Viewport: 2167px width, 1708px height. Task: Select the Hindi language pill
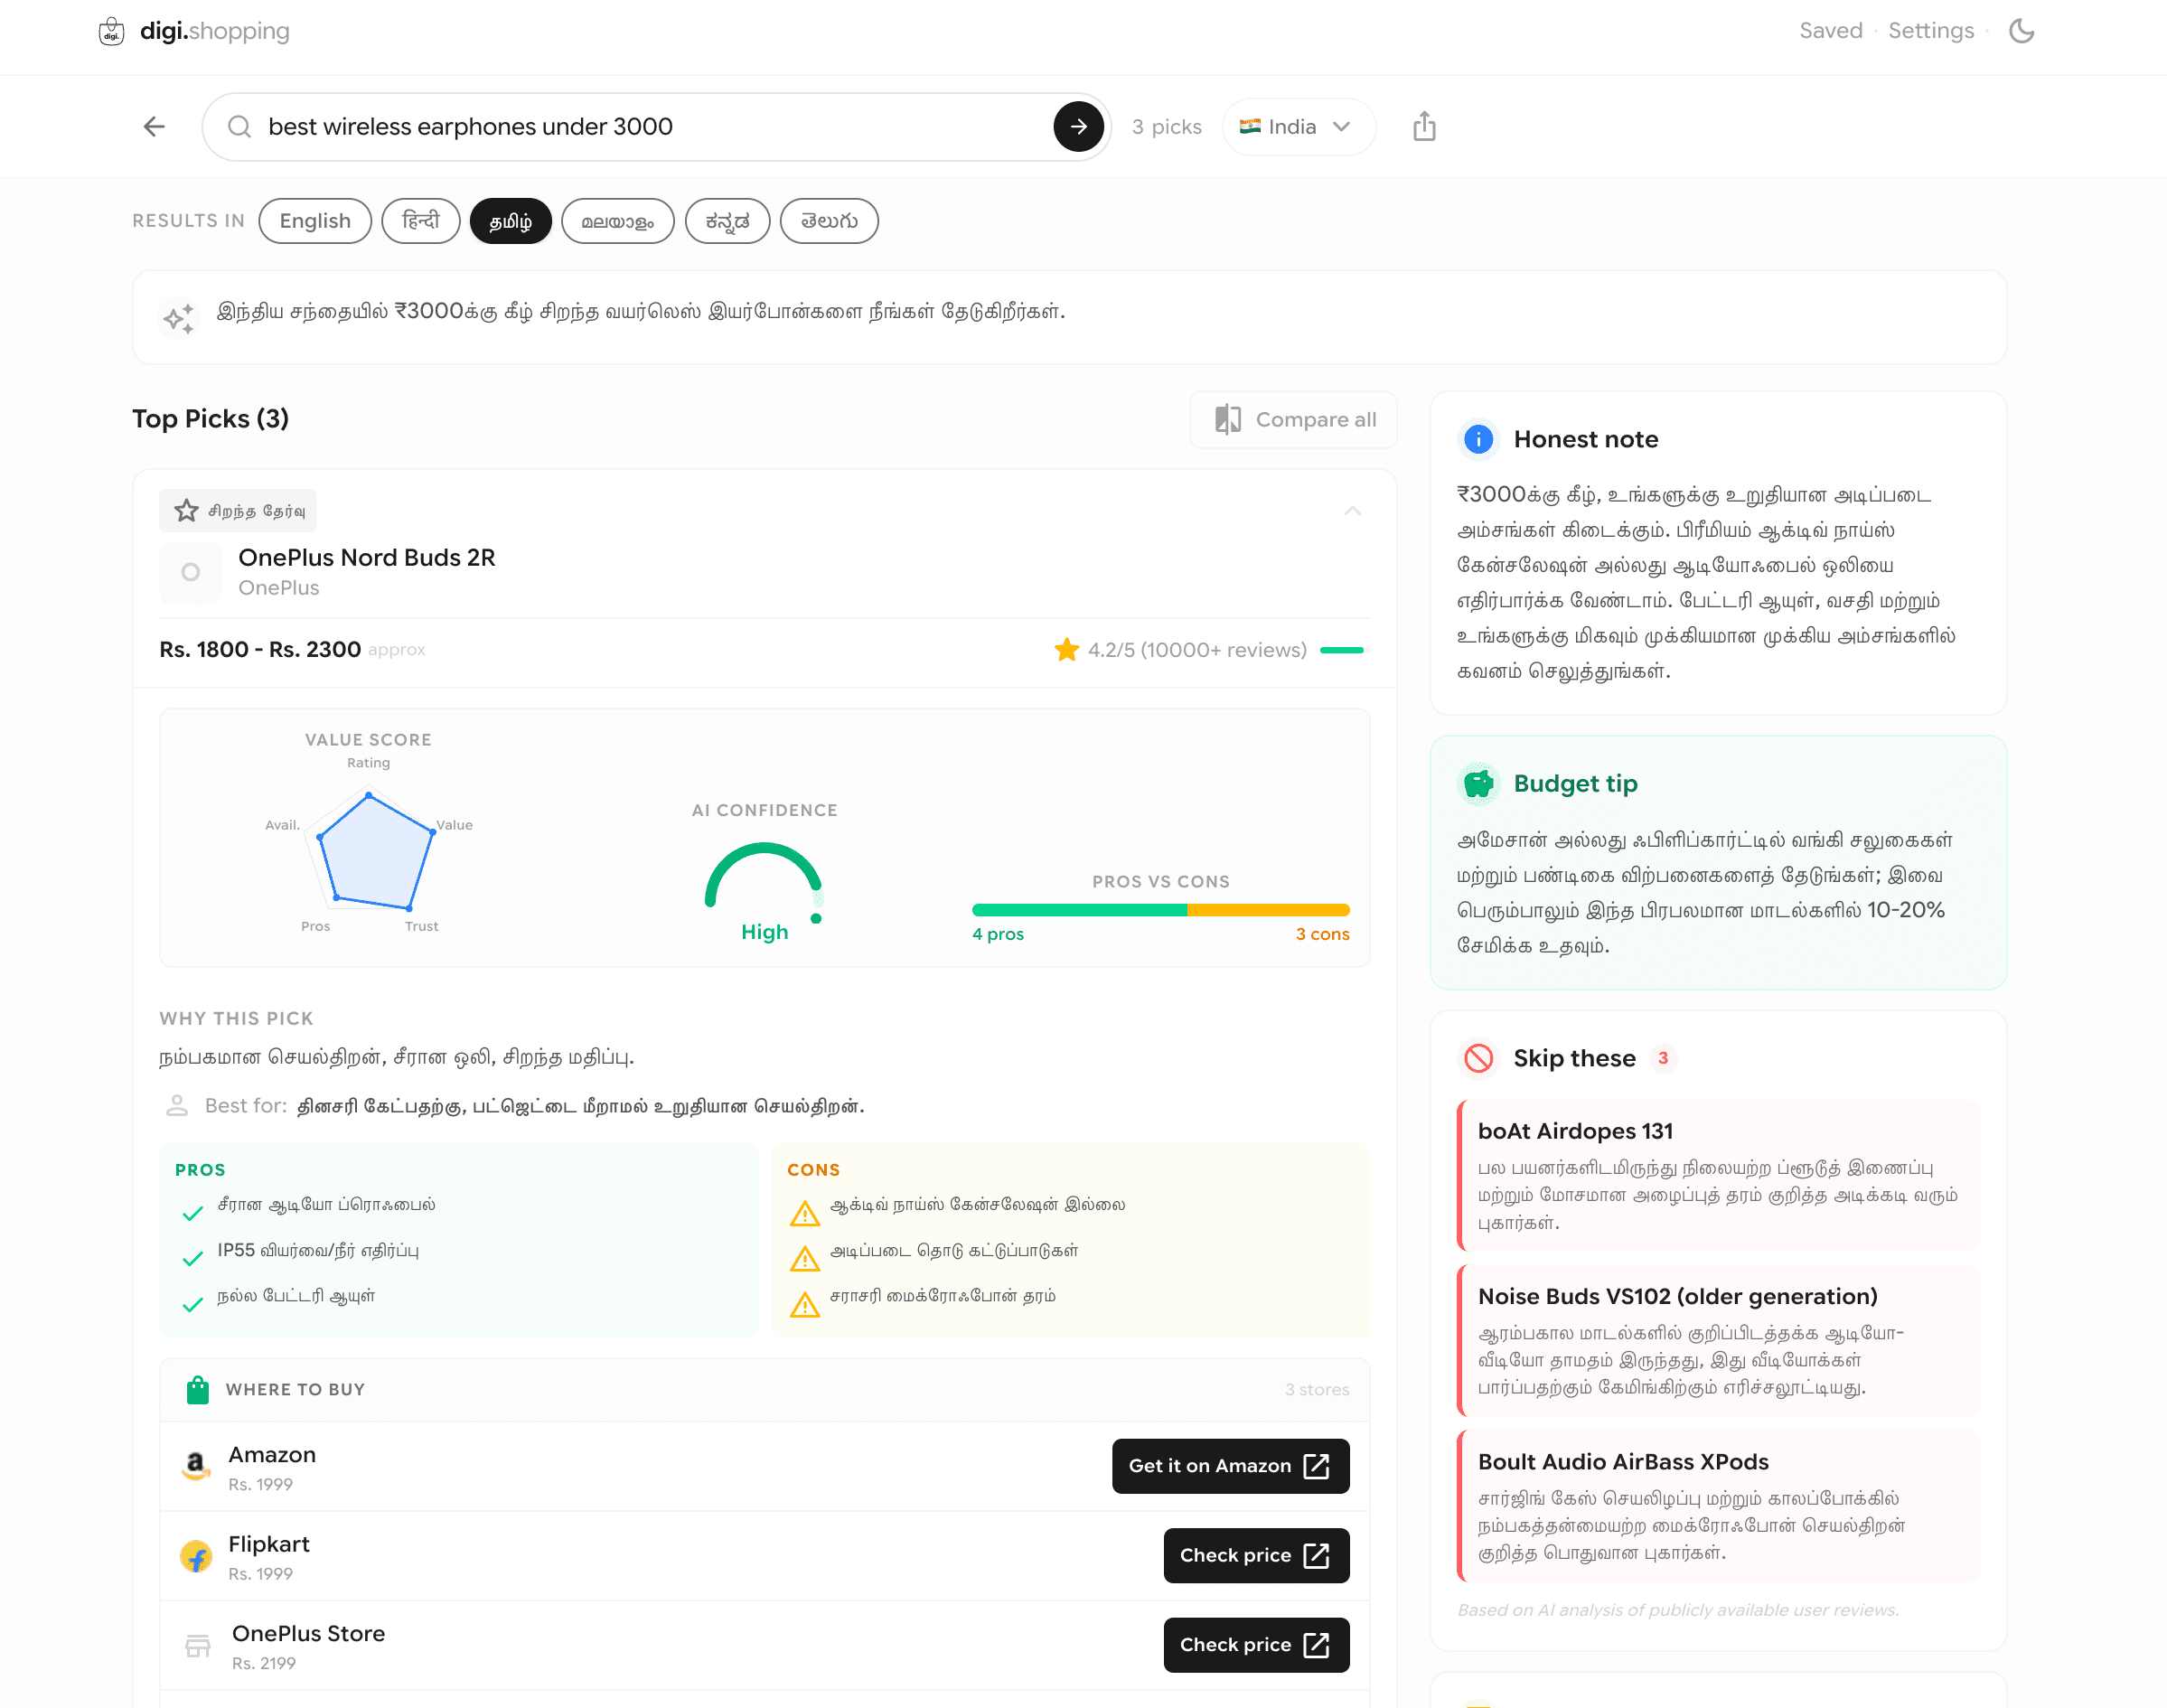point(420,221)
